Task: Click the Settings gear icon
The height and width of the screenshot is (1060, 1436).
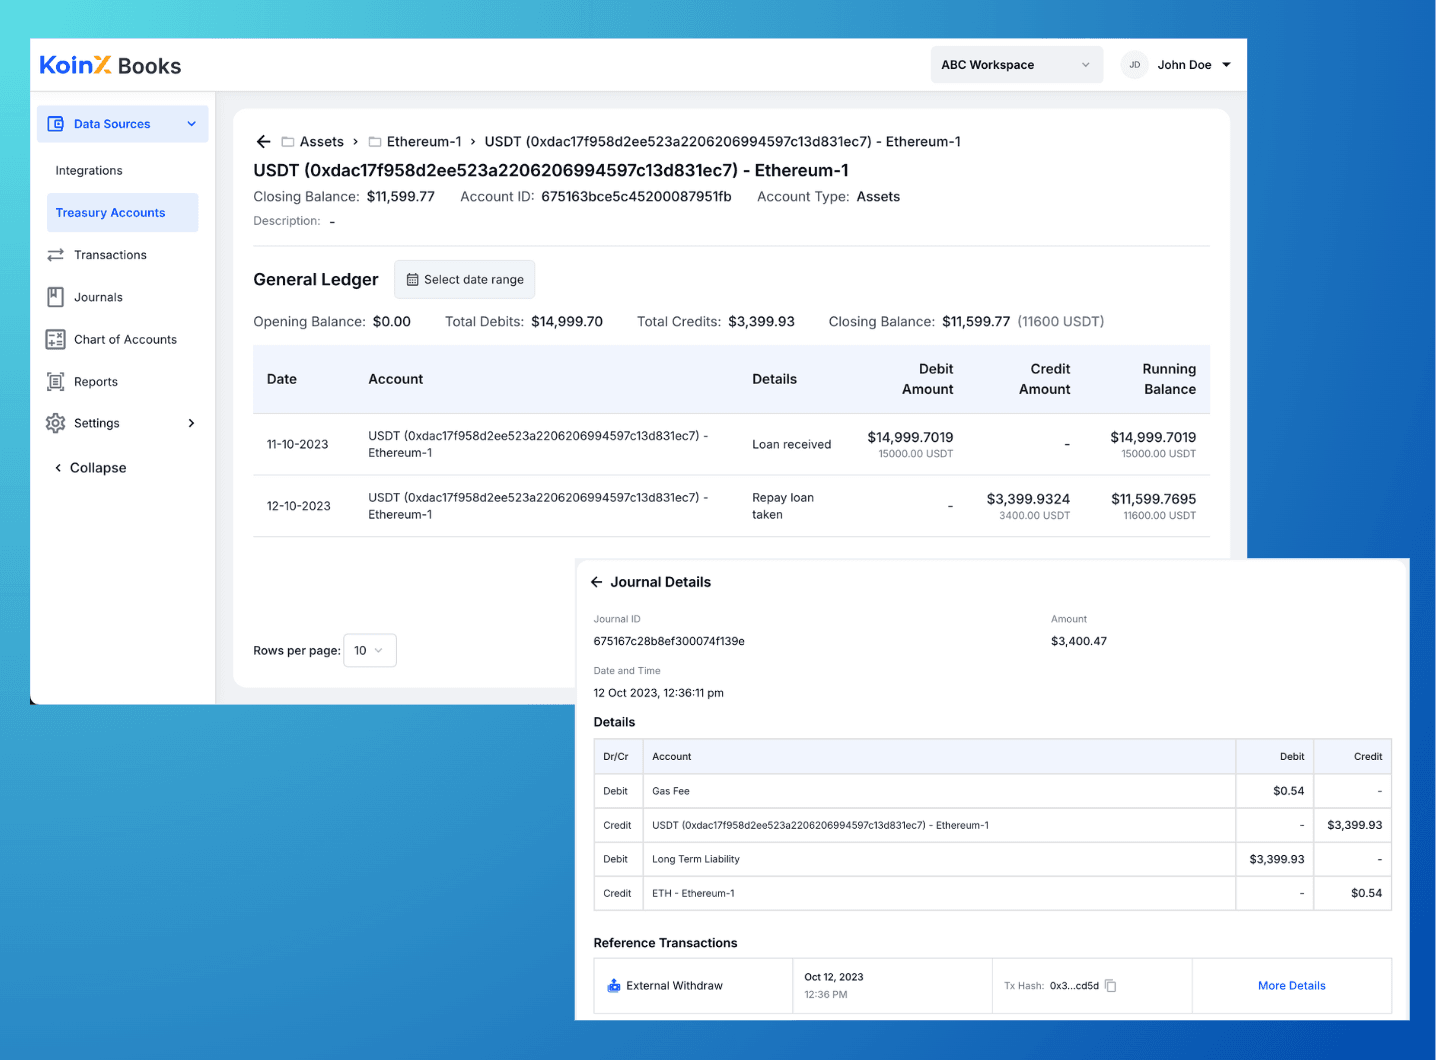Action: coord(56,423)
